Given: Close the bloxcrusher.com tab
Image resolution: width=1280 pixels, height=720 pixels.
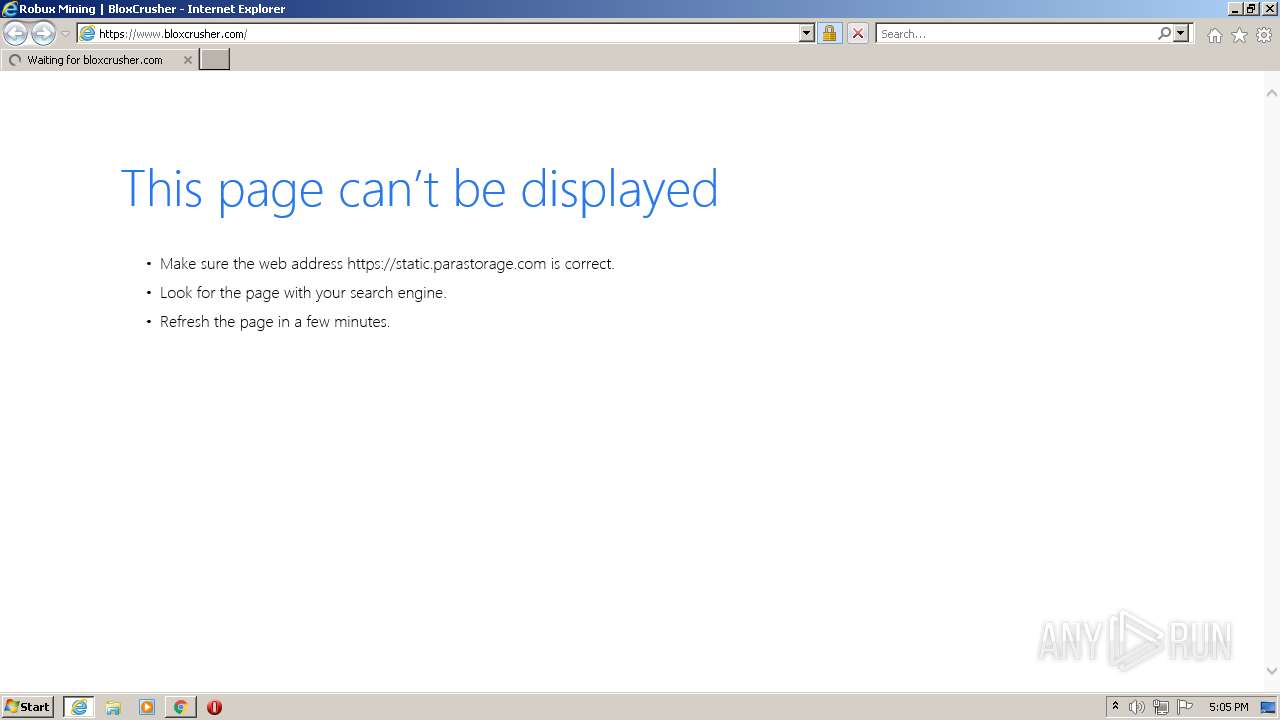Looking at the screenshot, I should tap(187, 60).
